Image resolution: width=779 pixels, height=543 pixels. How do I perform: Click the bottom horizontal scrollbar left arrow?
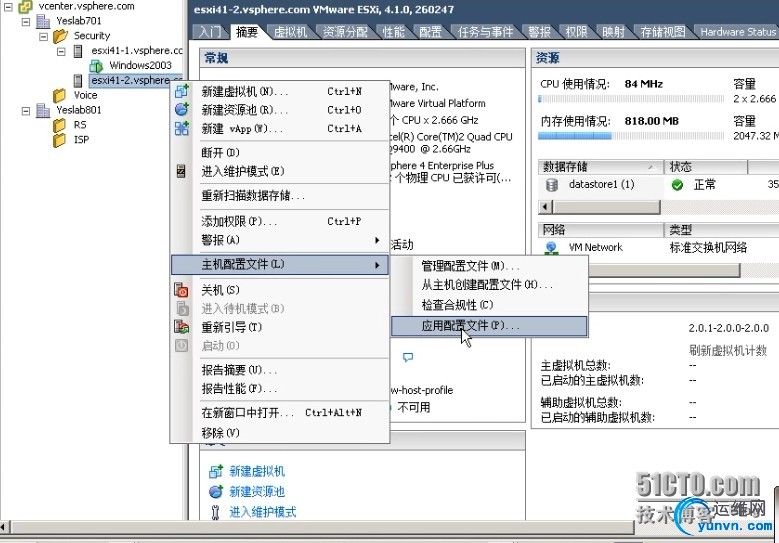point(4,527)
